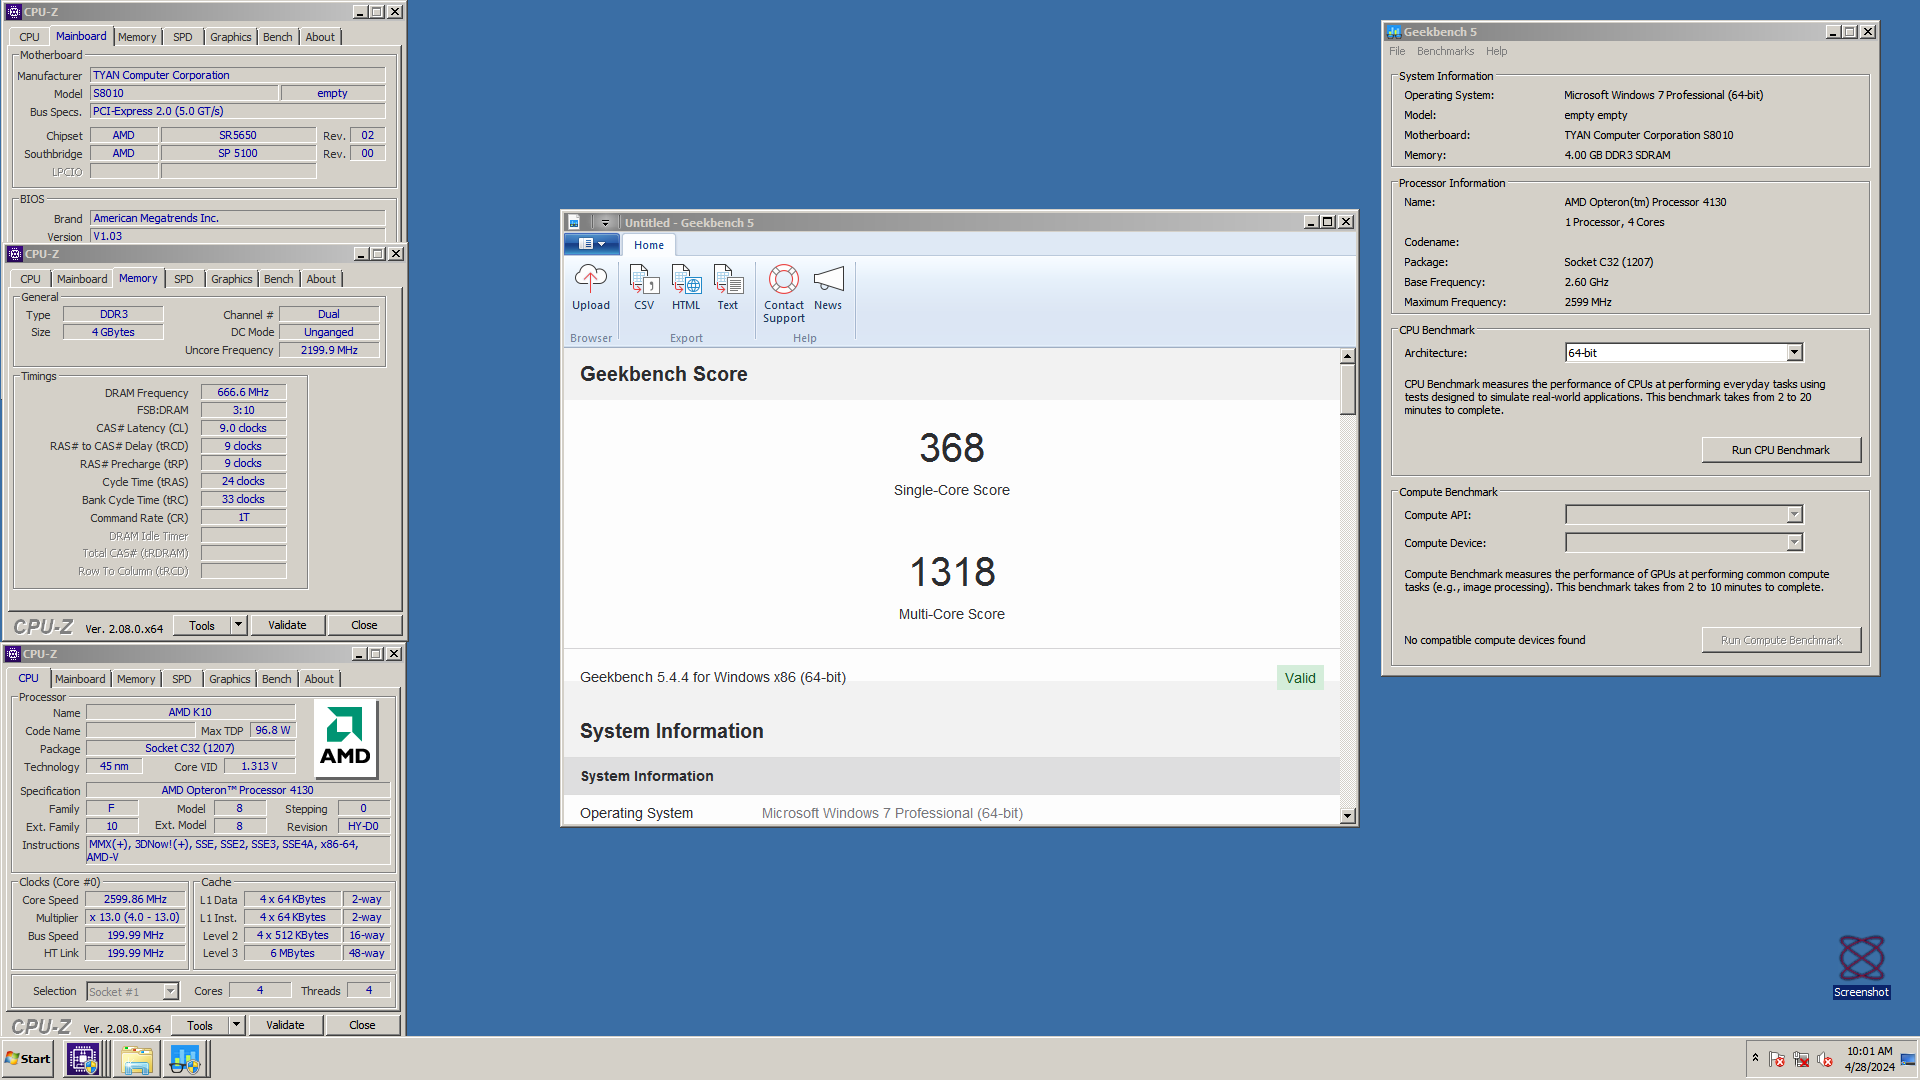This screenshot has width=1920, height=1080.
Task: Open Bench tab in bottom CPU-Z window
Action: (x=277, y=679)
